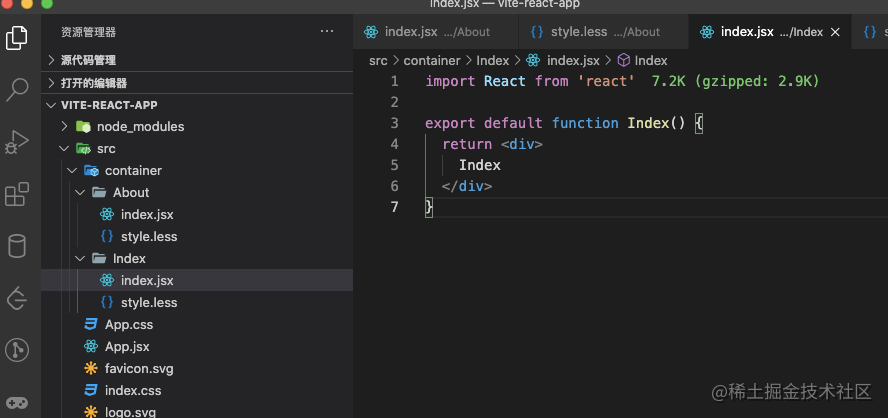888x418 pixels.
Task: Open the Git graph icon in activity bar
Action: pyautogui.click(x=16, y=351)
